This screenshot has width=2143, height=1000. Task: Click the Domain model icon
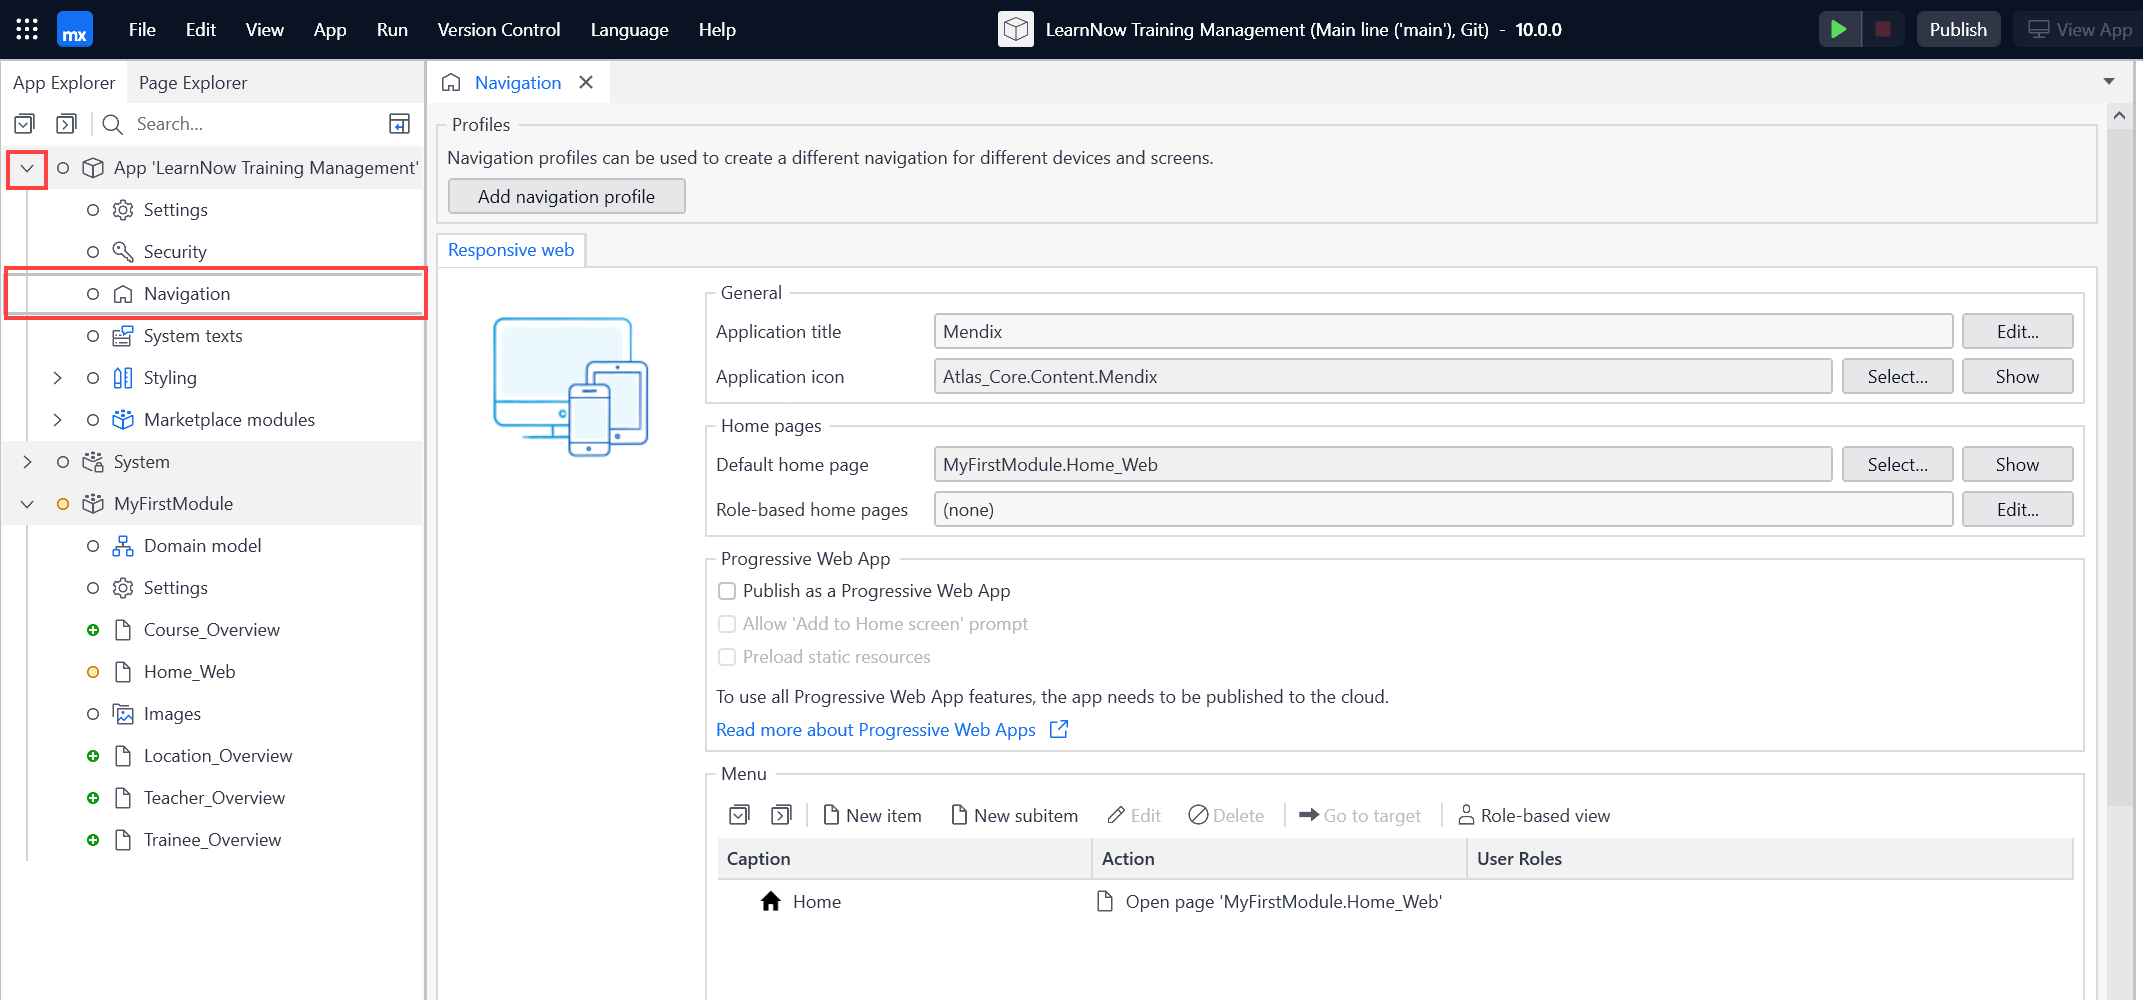tap(123, 546)
